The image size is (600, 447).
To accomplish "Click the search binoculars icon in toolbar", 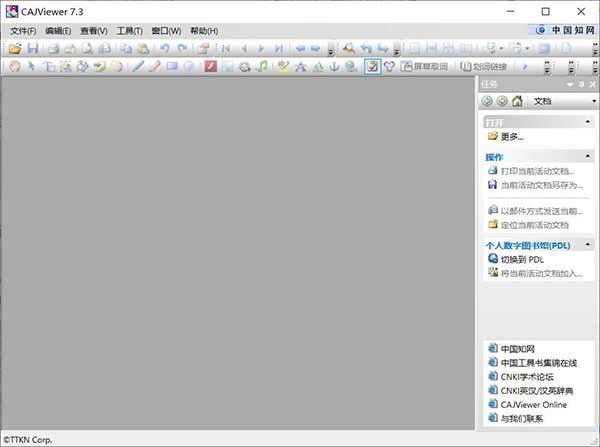I will (348, 48).
